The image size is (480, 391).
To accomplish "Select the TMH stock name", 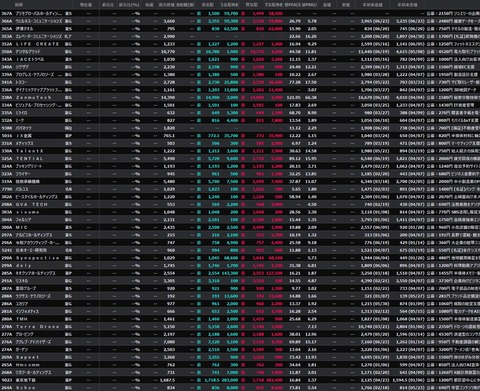I will pyautogui.click(x=22, y=319).
